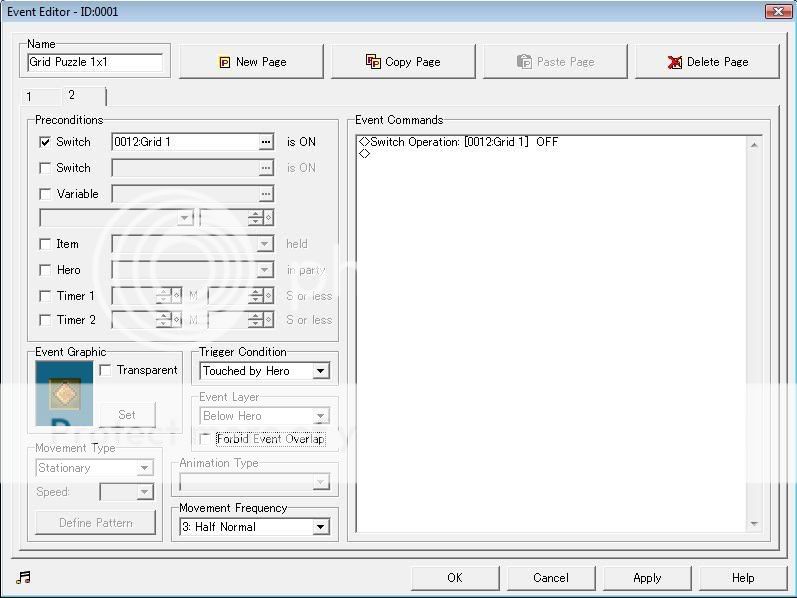
Task: Click the event Name text field
Action: [95, 62]
